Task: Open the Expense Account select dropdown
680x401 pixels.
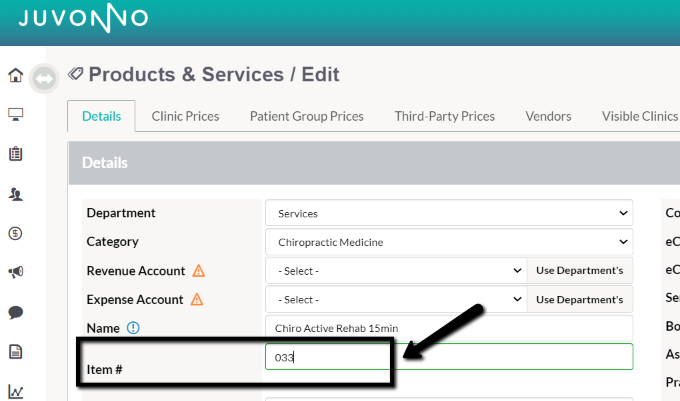Action: (396, 299)
